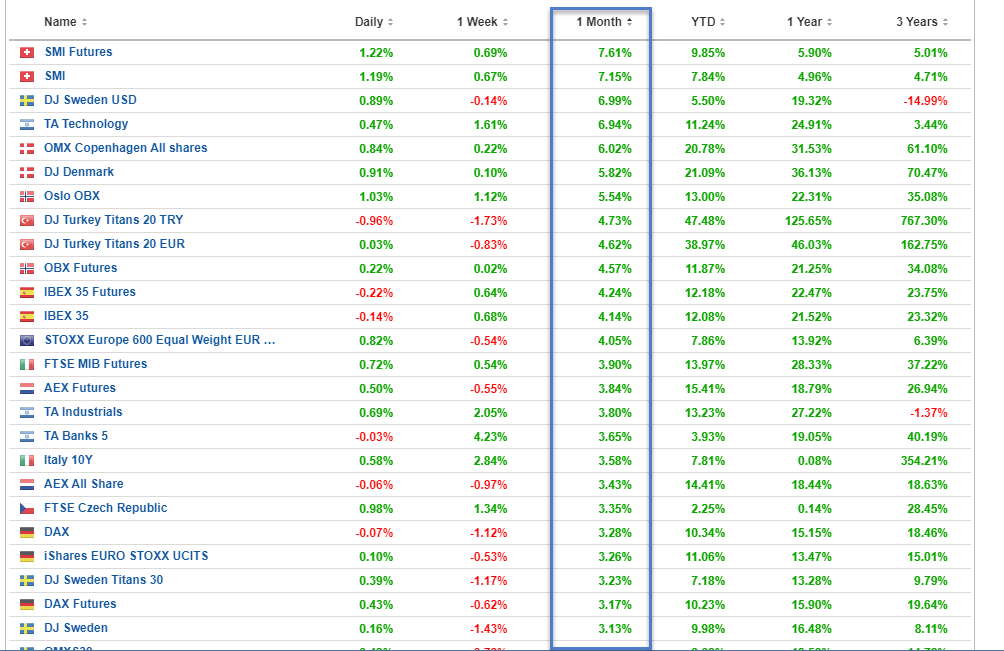Open the Italy 10Y link
Viewport: 1004px width, 651px height.
[68, 460]
